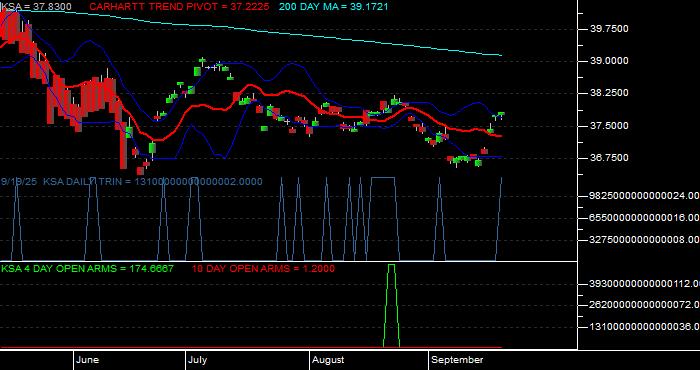This screenshot has height=370, width=700.
Task: Click the 38.2500 price axis value
Action: [x=609, y=93]
